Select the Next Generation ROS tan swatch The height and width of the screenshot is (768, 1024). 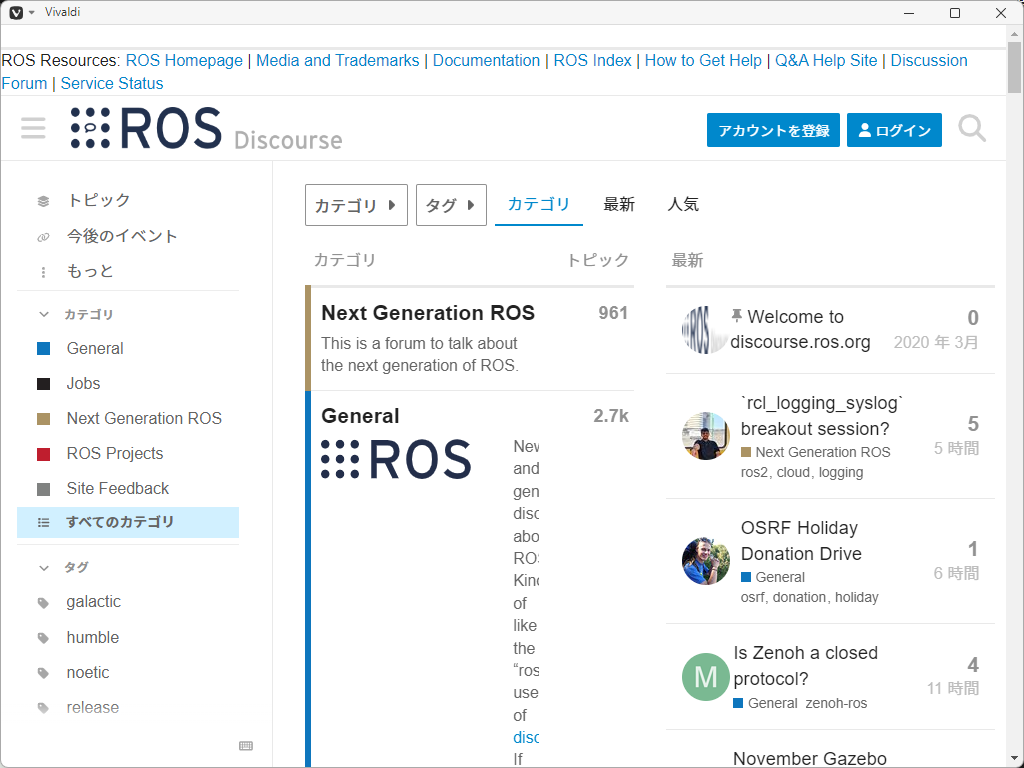tap(44, 419)
